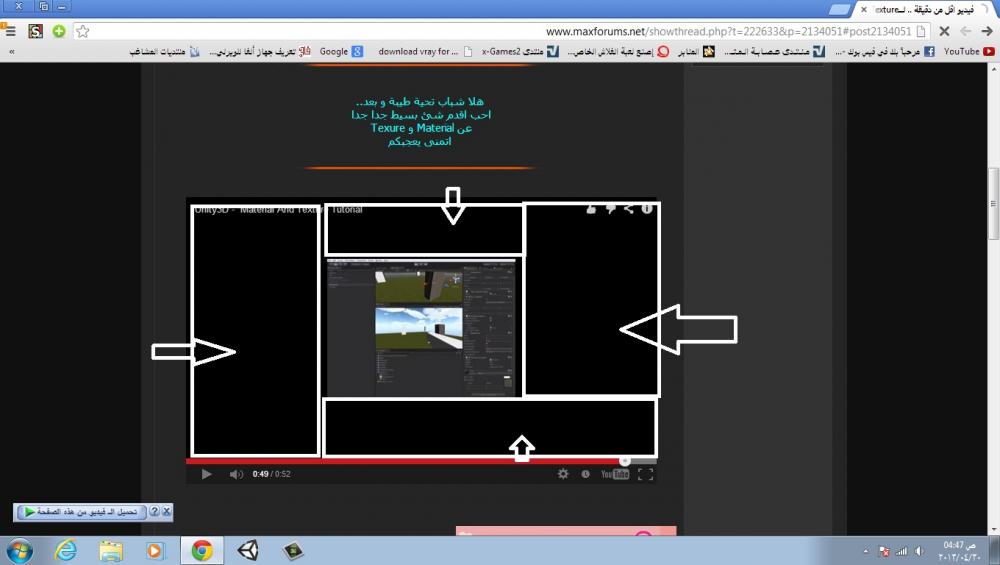Open Windows Explorer folder on taskbar
1000x565 pixels.
click(x=110, y=551)
